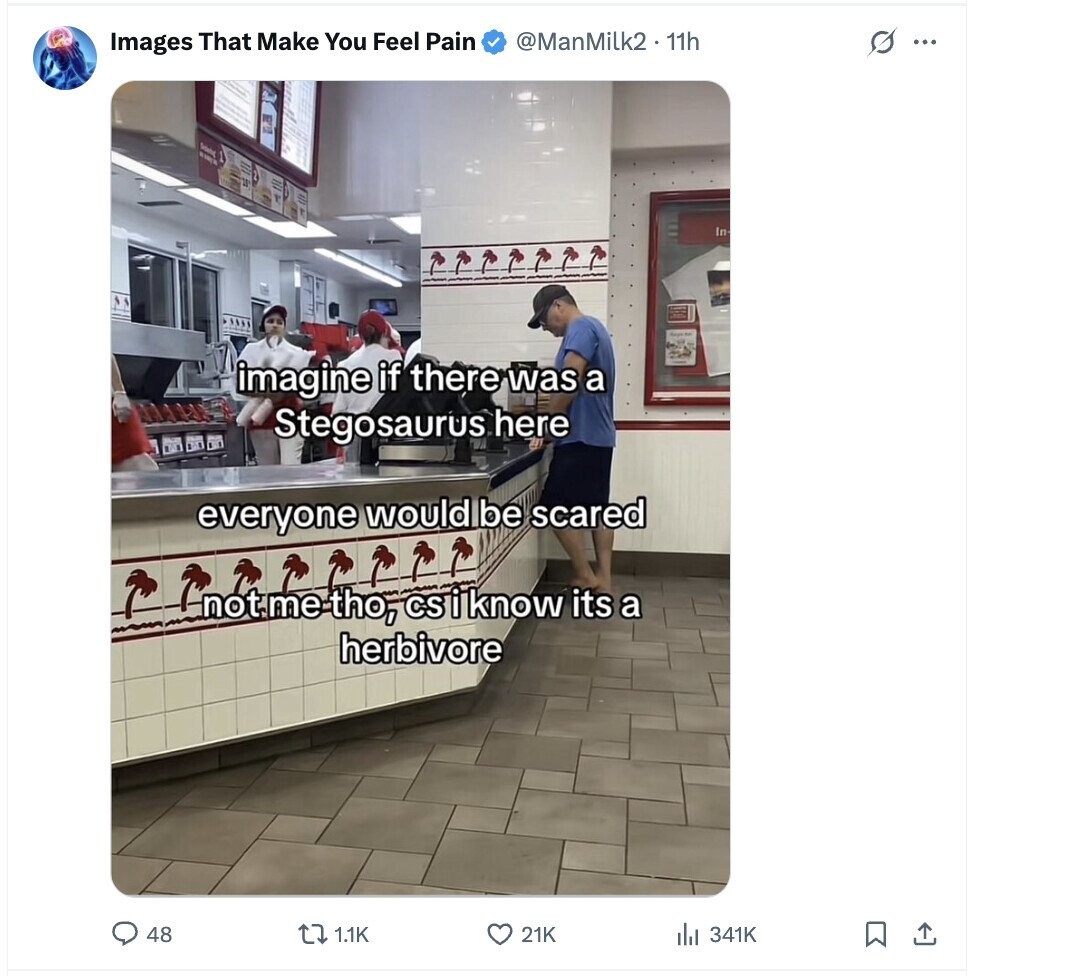
Task: Click the Grok explain-post icon
Action: [882, 44]
